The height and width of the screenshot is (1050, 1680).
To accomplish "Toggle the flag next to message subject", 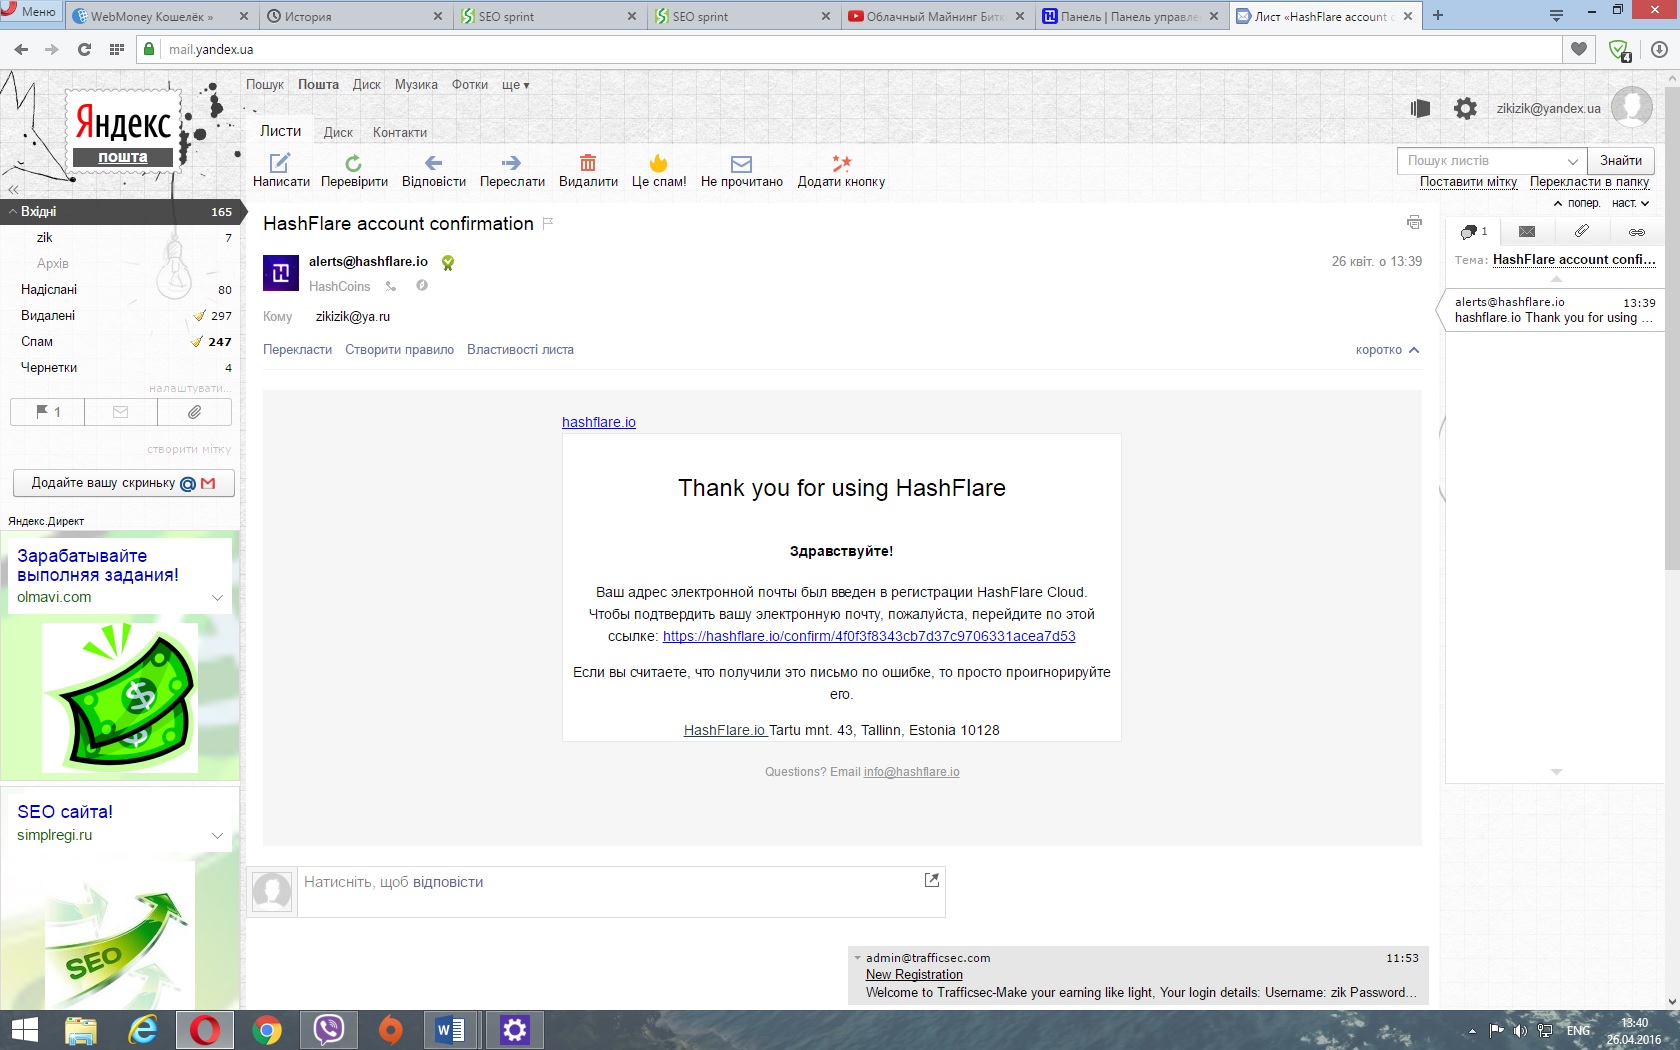I will coord(547,223).
